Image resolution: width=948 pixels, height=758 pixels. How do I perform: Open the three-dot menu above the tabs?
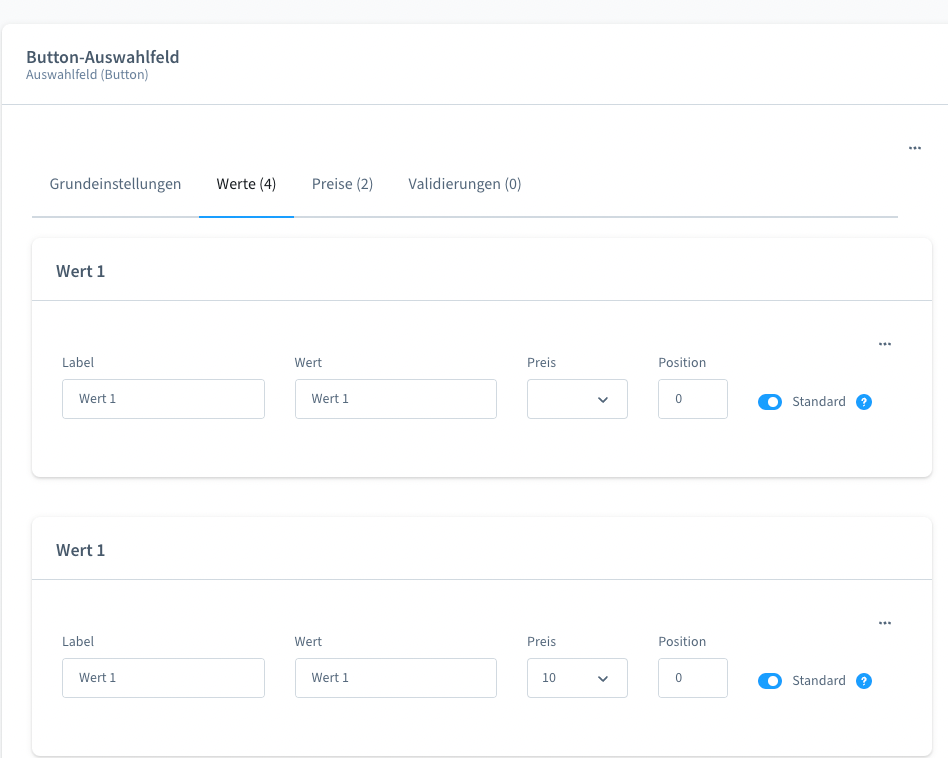tap(914, 148)
